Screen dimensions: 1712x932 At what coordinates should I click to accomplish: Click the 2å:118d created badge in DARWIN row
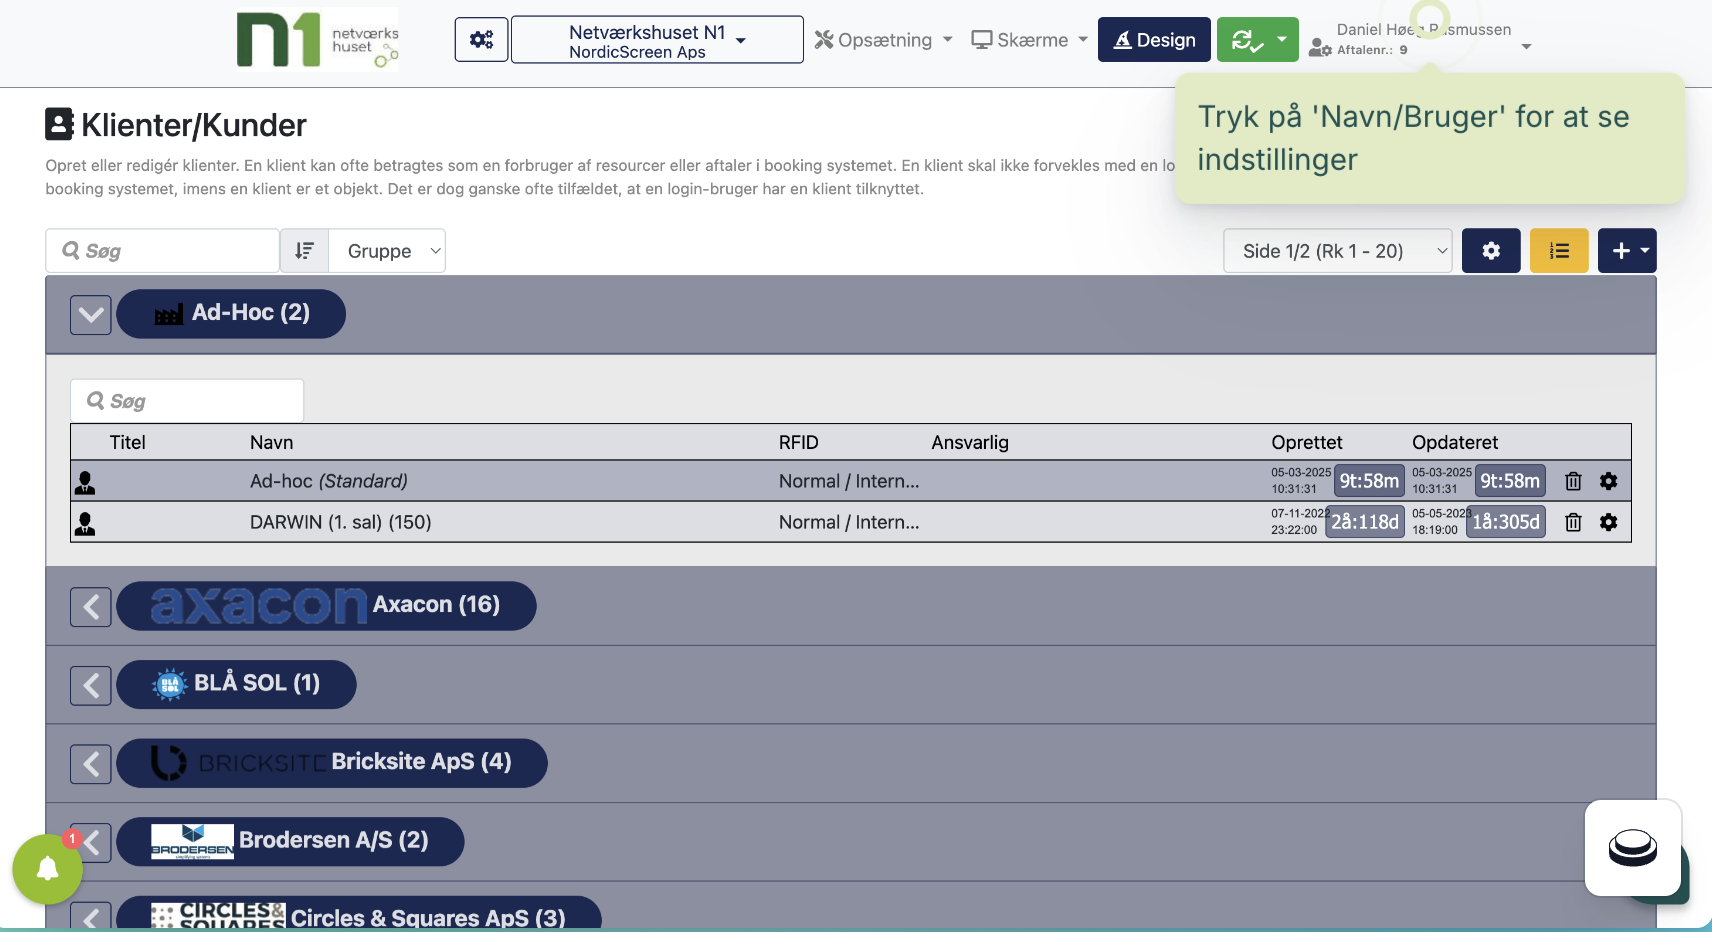click(x=1365, y=522)
